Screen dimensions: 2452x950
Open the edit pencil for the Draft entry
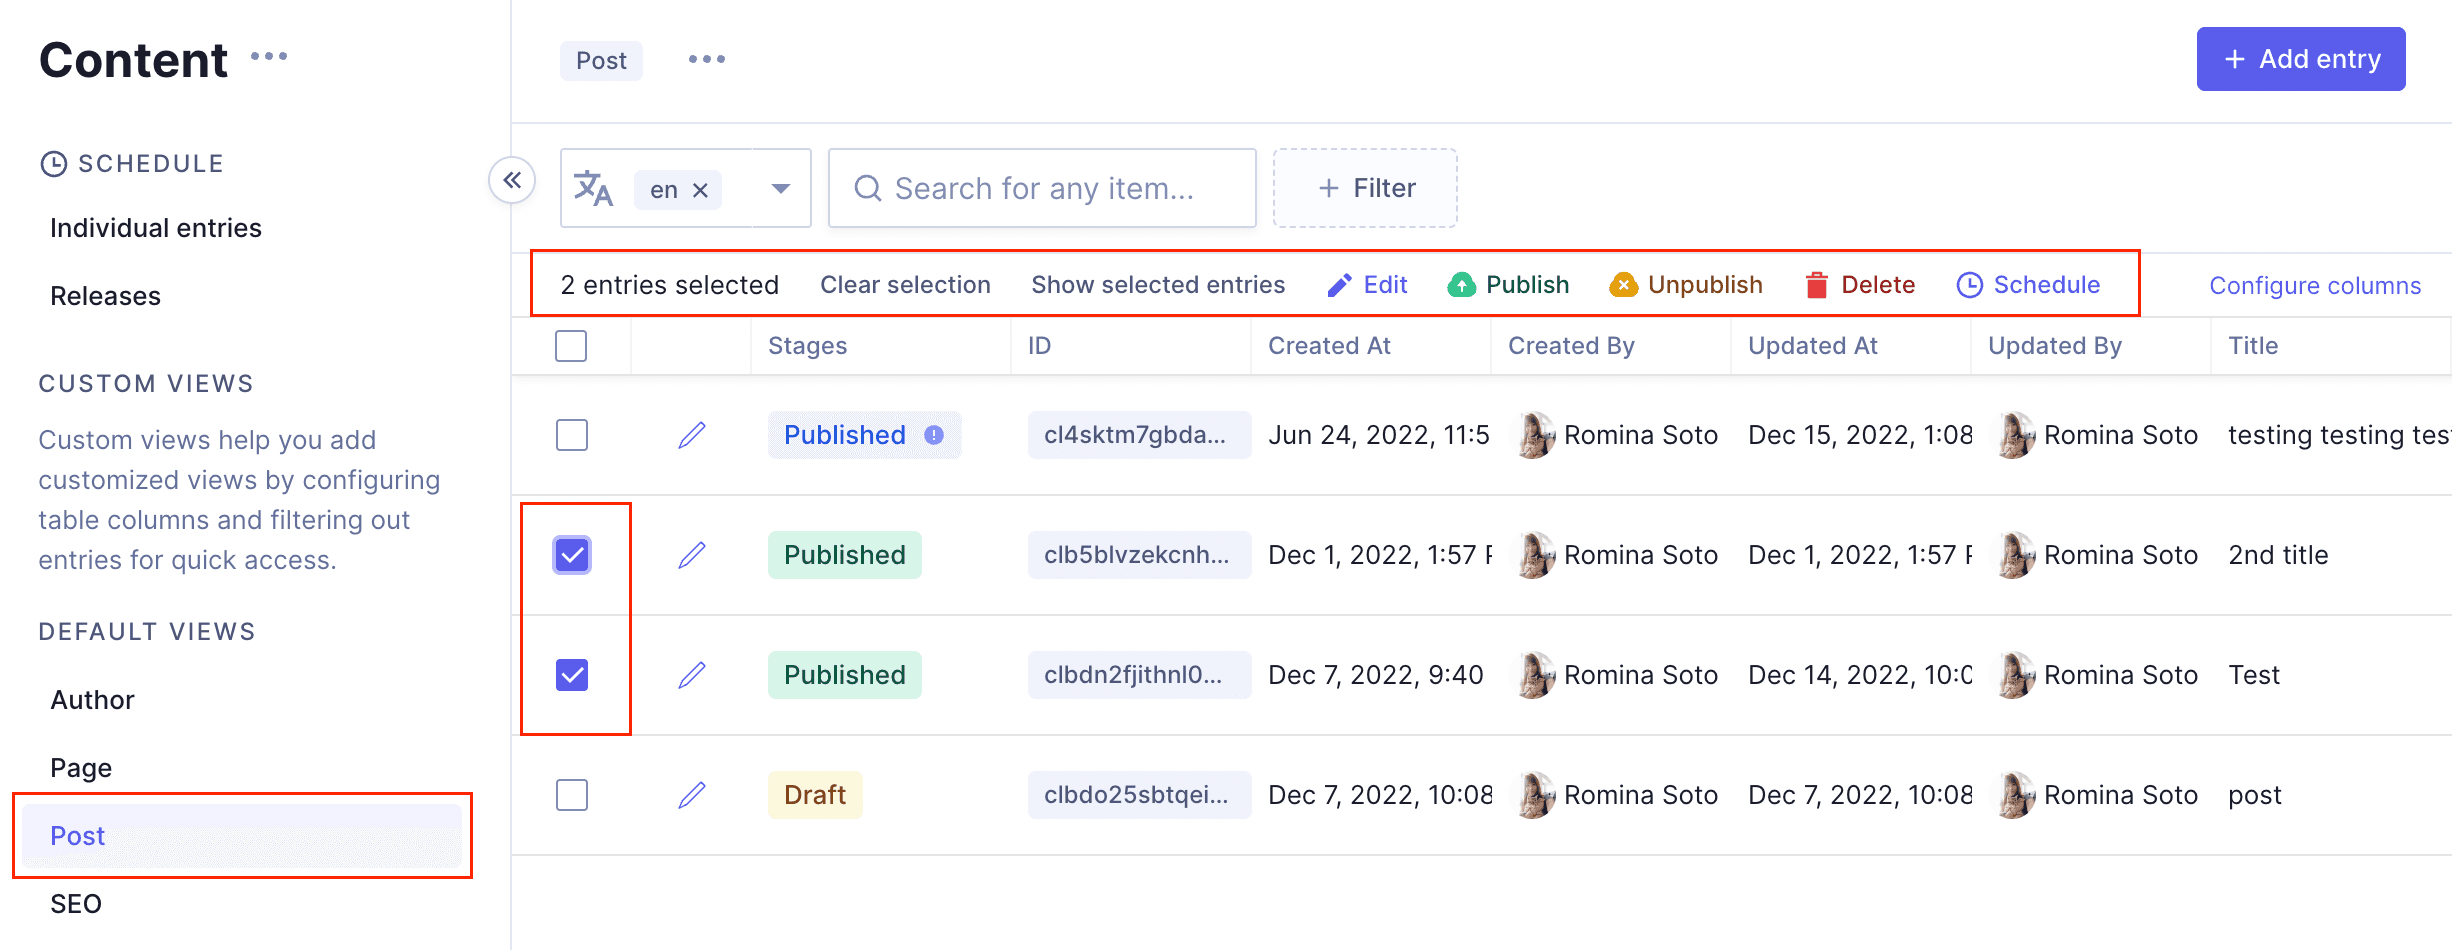(691, 794)
